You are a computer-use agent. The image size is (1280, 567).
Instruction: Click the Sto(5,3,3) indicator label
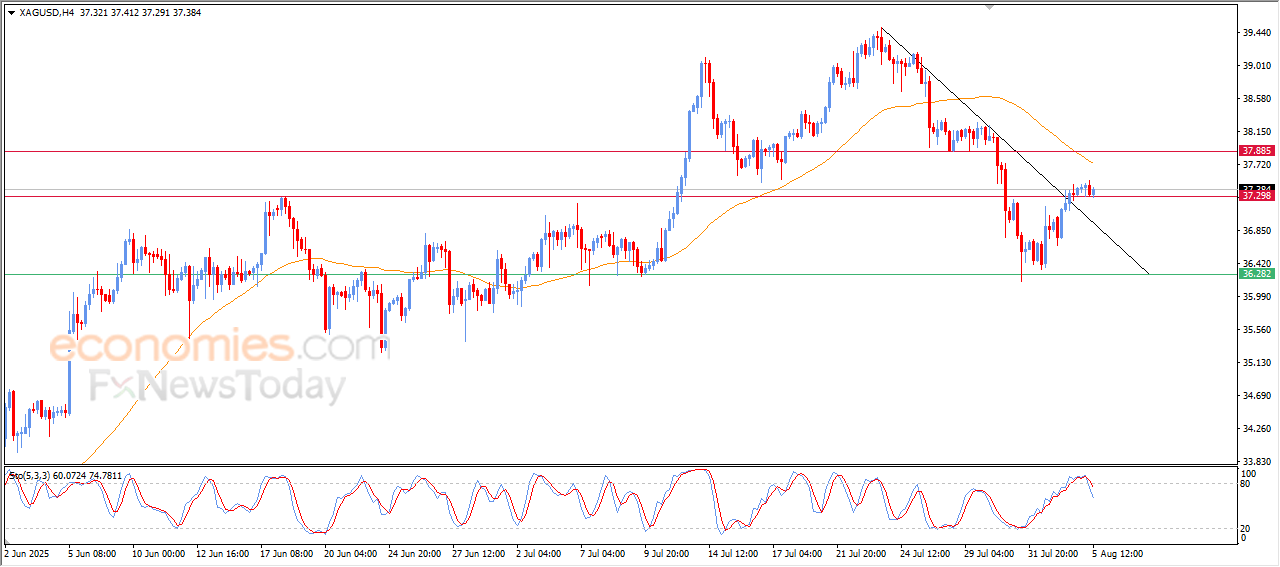[65, 476]
